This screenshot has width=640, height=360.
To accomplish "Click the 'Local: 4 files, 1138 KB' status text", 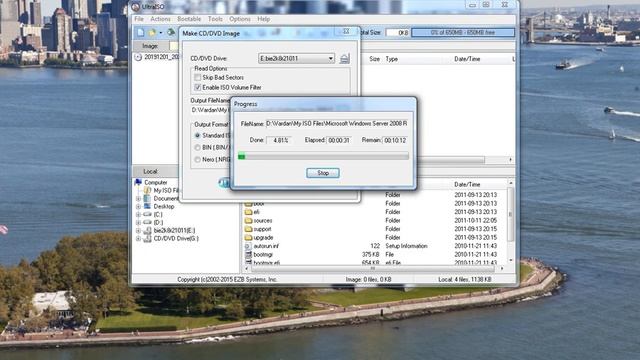I will click(x=464, y=280).
